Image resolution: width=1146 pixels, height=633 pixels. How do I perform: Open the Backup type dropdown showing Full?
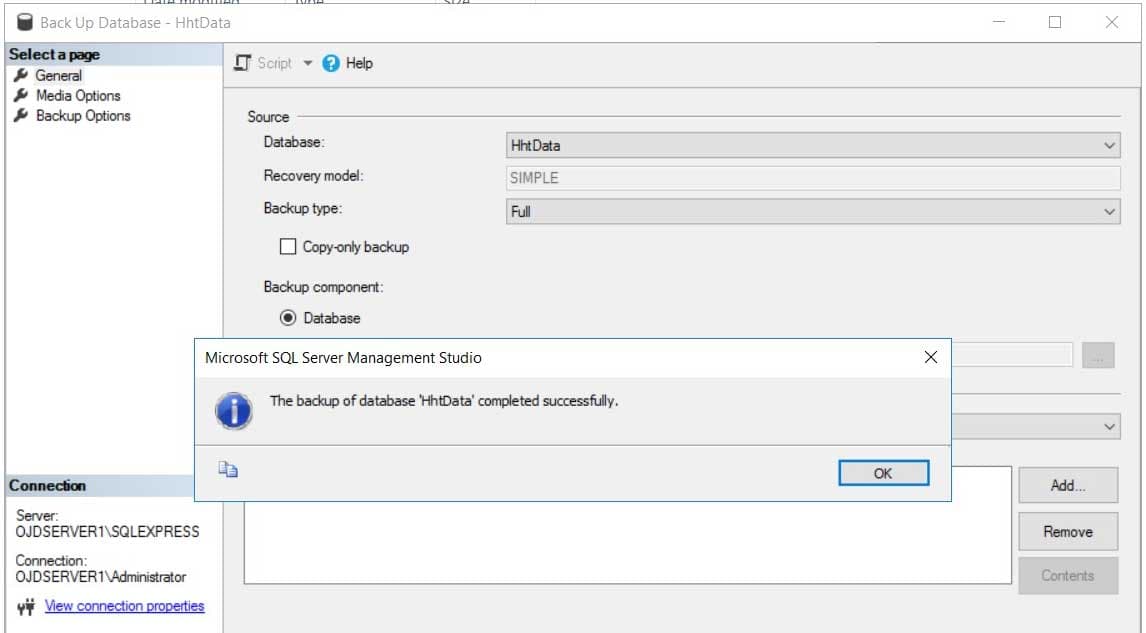pos(813,211)
